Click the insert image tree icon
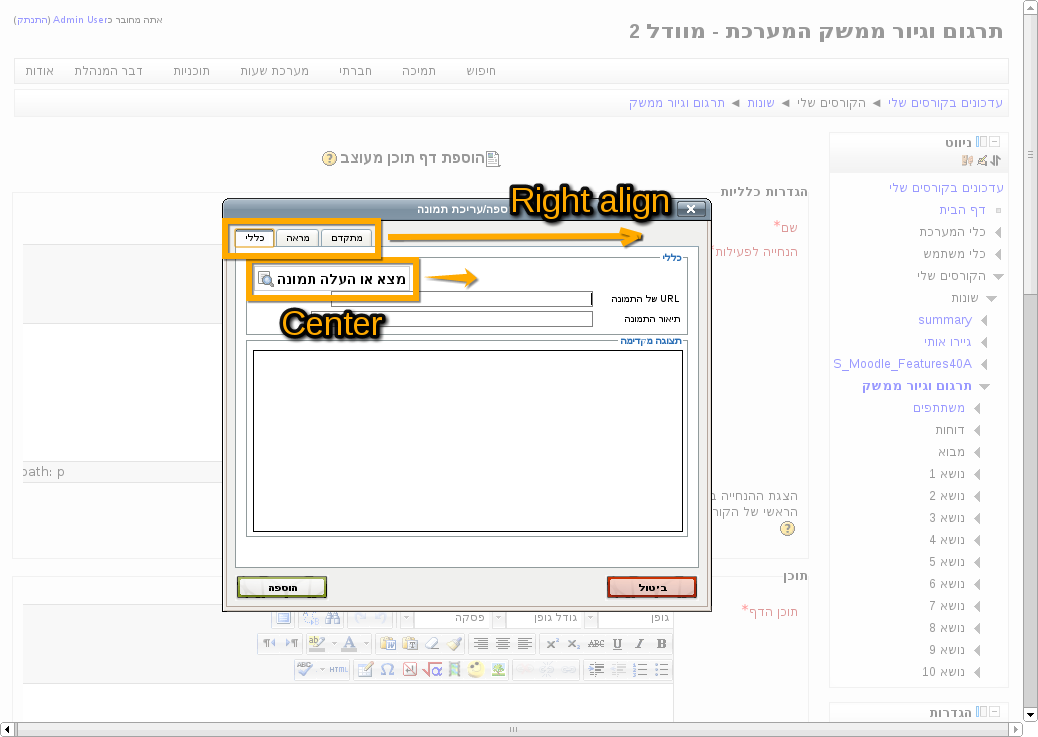Viewport: 1038px width, 737px height. pos(498,670)
